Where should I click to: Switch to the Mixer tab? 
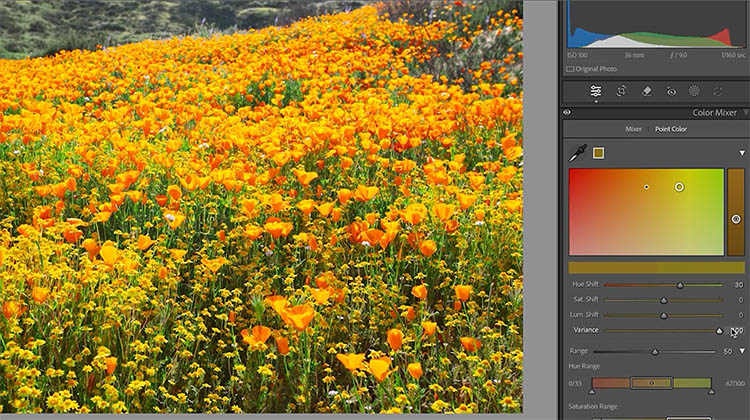click(633, 129)
